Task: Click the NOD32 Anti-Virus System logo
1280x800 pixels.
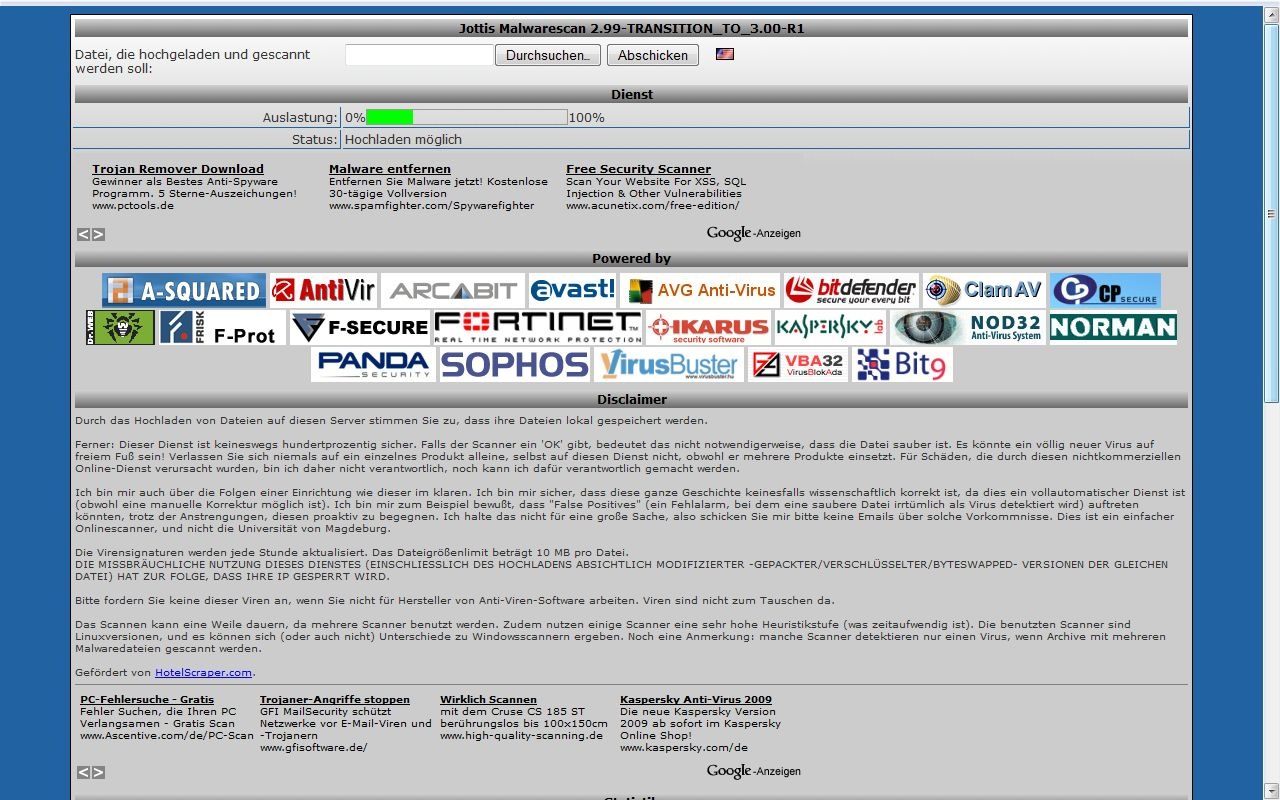Action: 968,327
